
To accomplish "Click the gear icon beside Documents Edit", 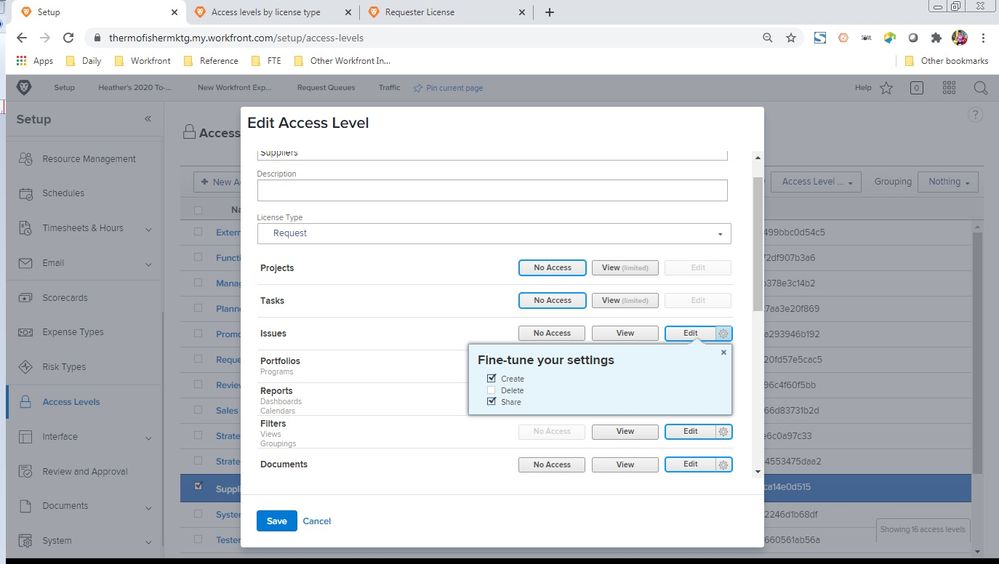I will pos(724,465).
